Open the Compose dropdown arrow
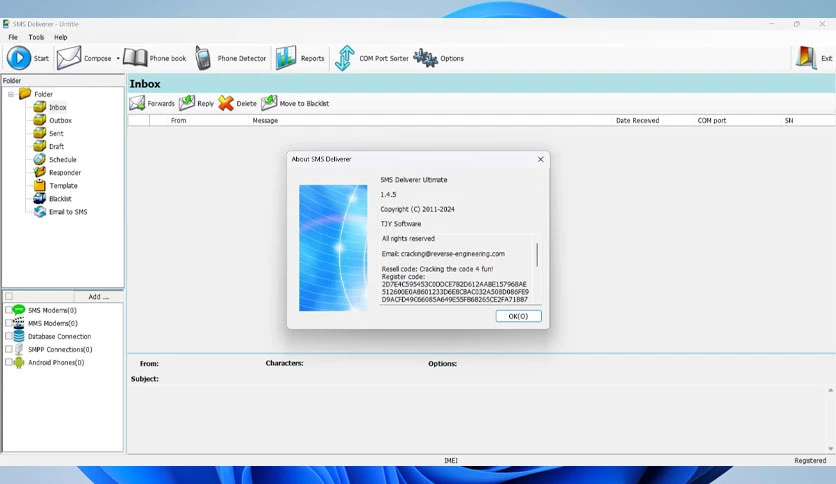Image resolution: width=836 pixels, height=484 pixels. point(118,59)
